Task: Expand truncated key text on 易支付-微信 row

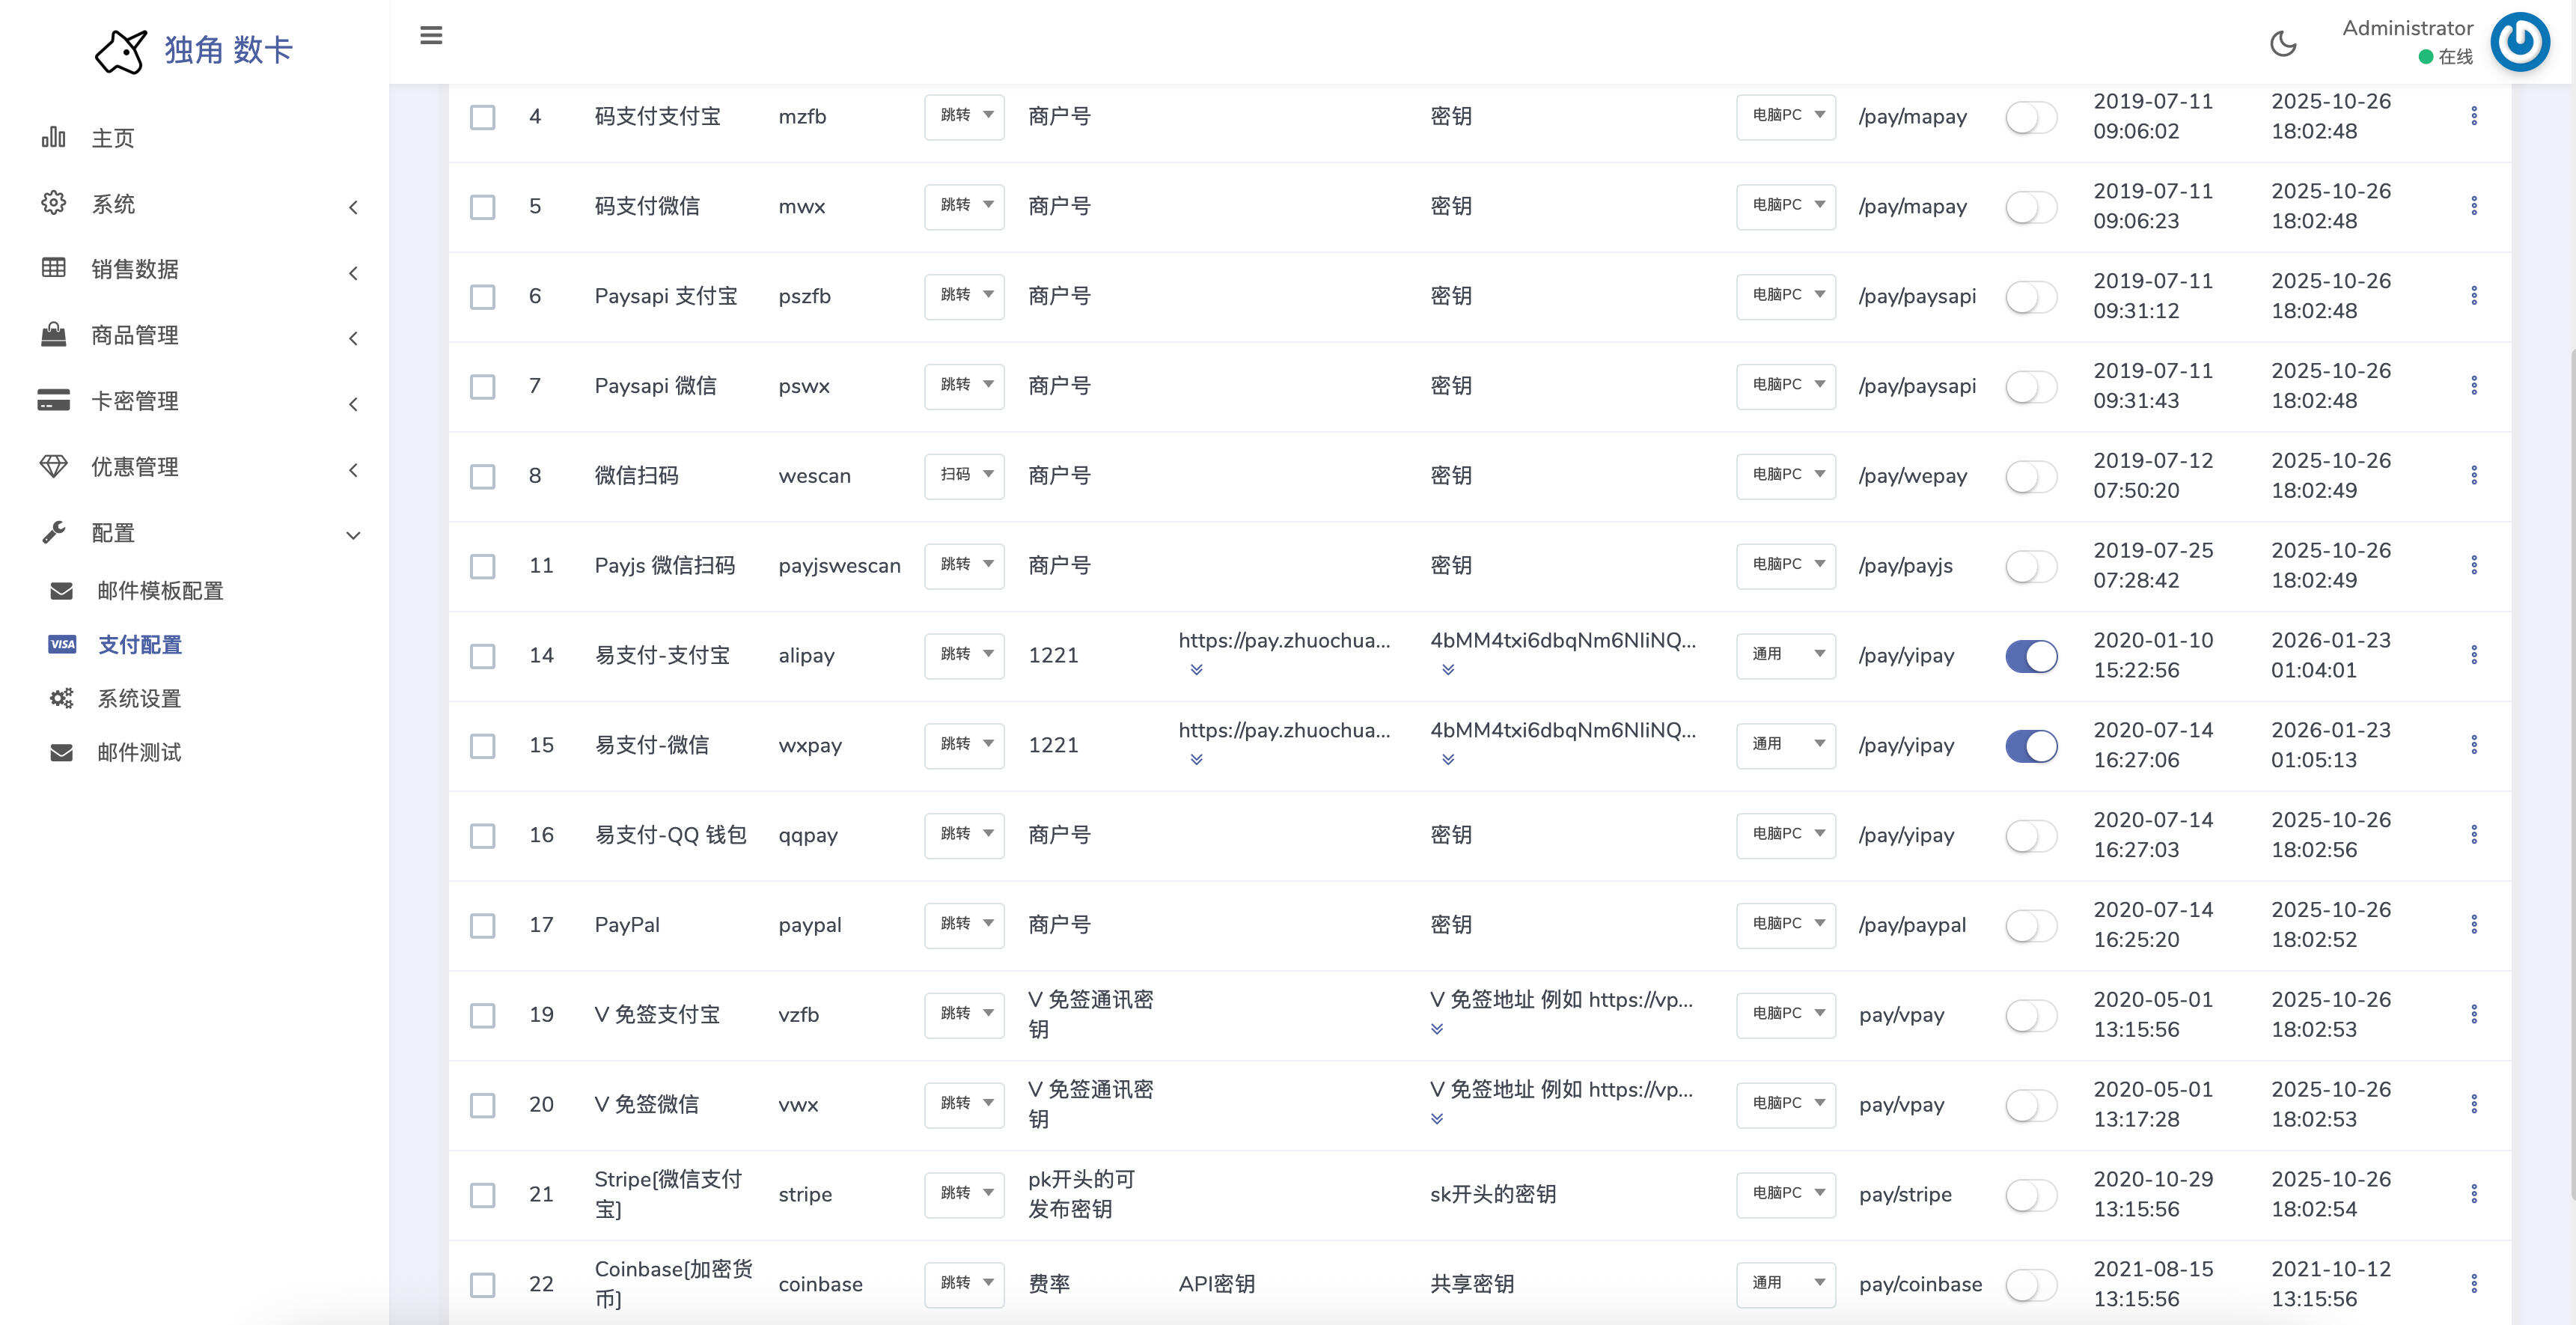Action: click(x=1447, y=760)
